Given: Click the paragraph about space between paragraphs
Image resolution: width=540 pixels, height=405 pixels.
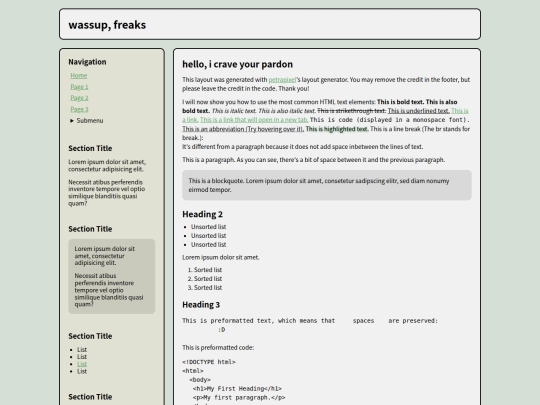Looking at the screenshot, I should 313,160.
